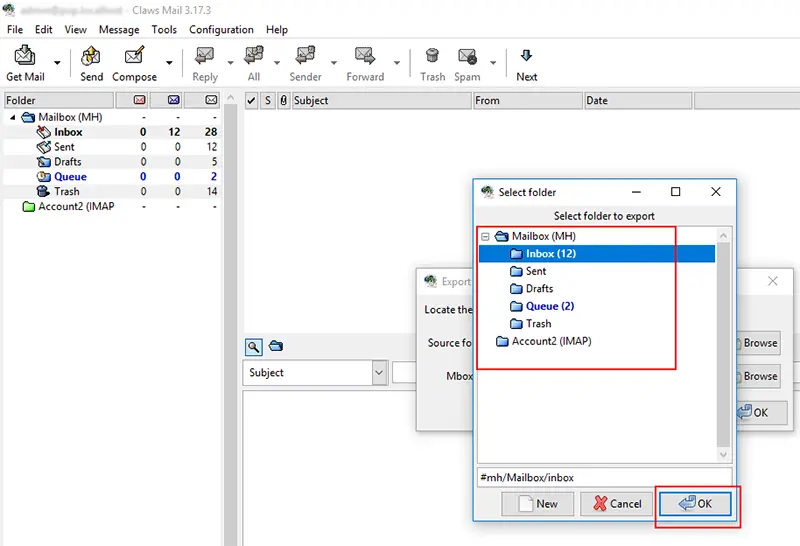
Task: Select Queue (2) in Select folder dialog
Action: coord(549,306)
